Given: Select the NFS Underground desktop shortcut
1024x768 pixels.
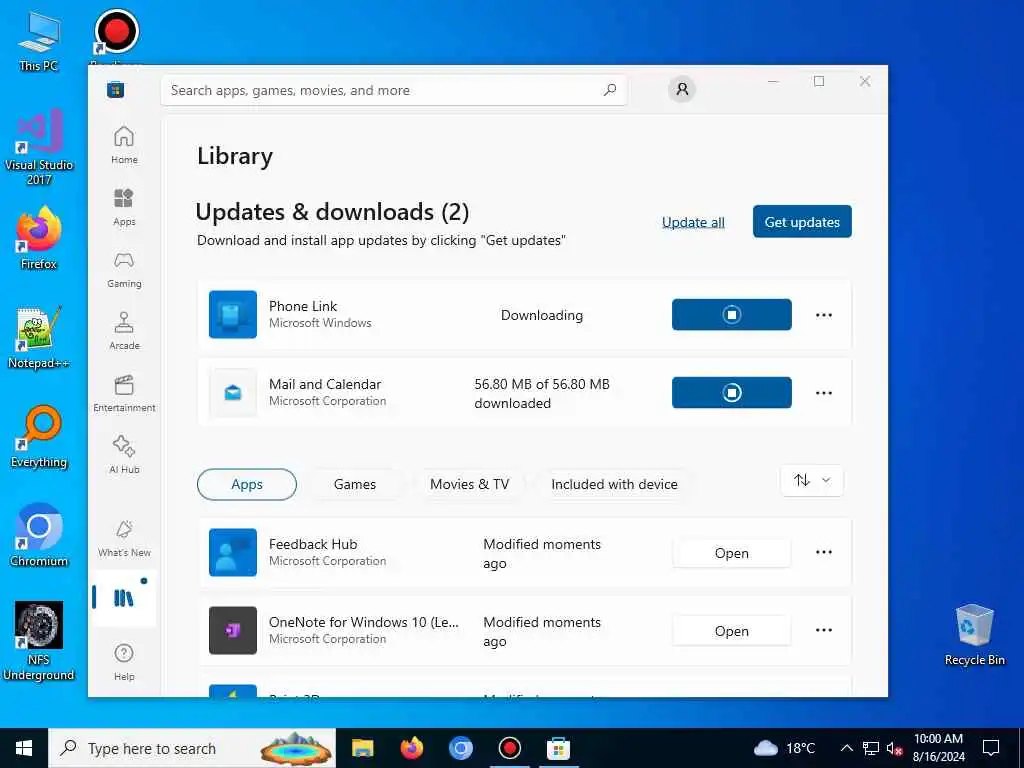Looking at the screenshot, I should [x=39, y=641].
